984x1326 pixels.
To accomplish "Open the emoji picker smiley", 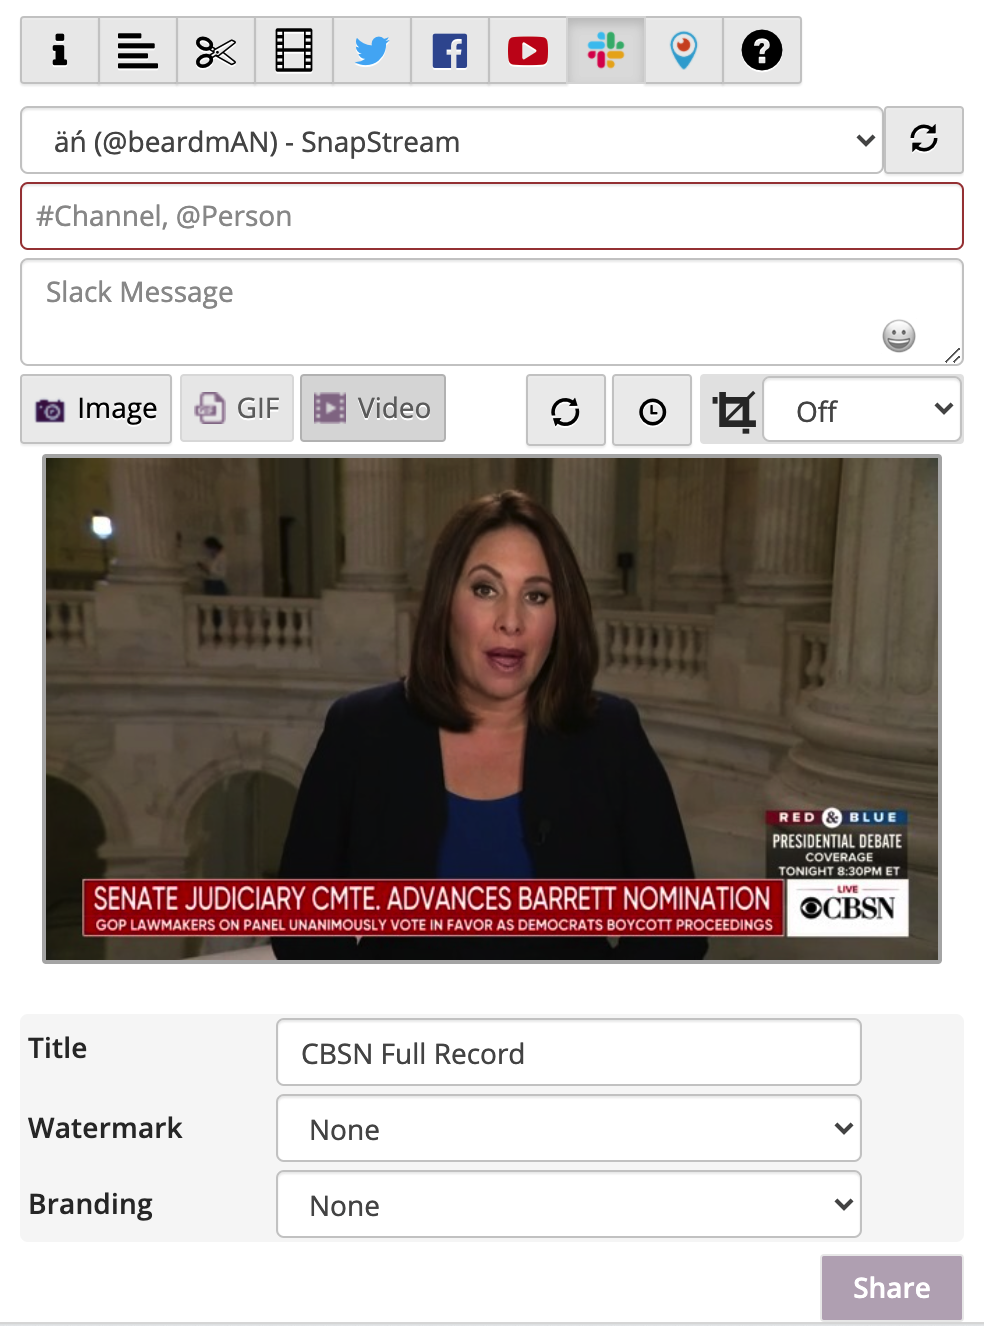I will pyautogui.click(x=899, y=336).
